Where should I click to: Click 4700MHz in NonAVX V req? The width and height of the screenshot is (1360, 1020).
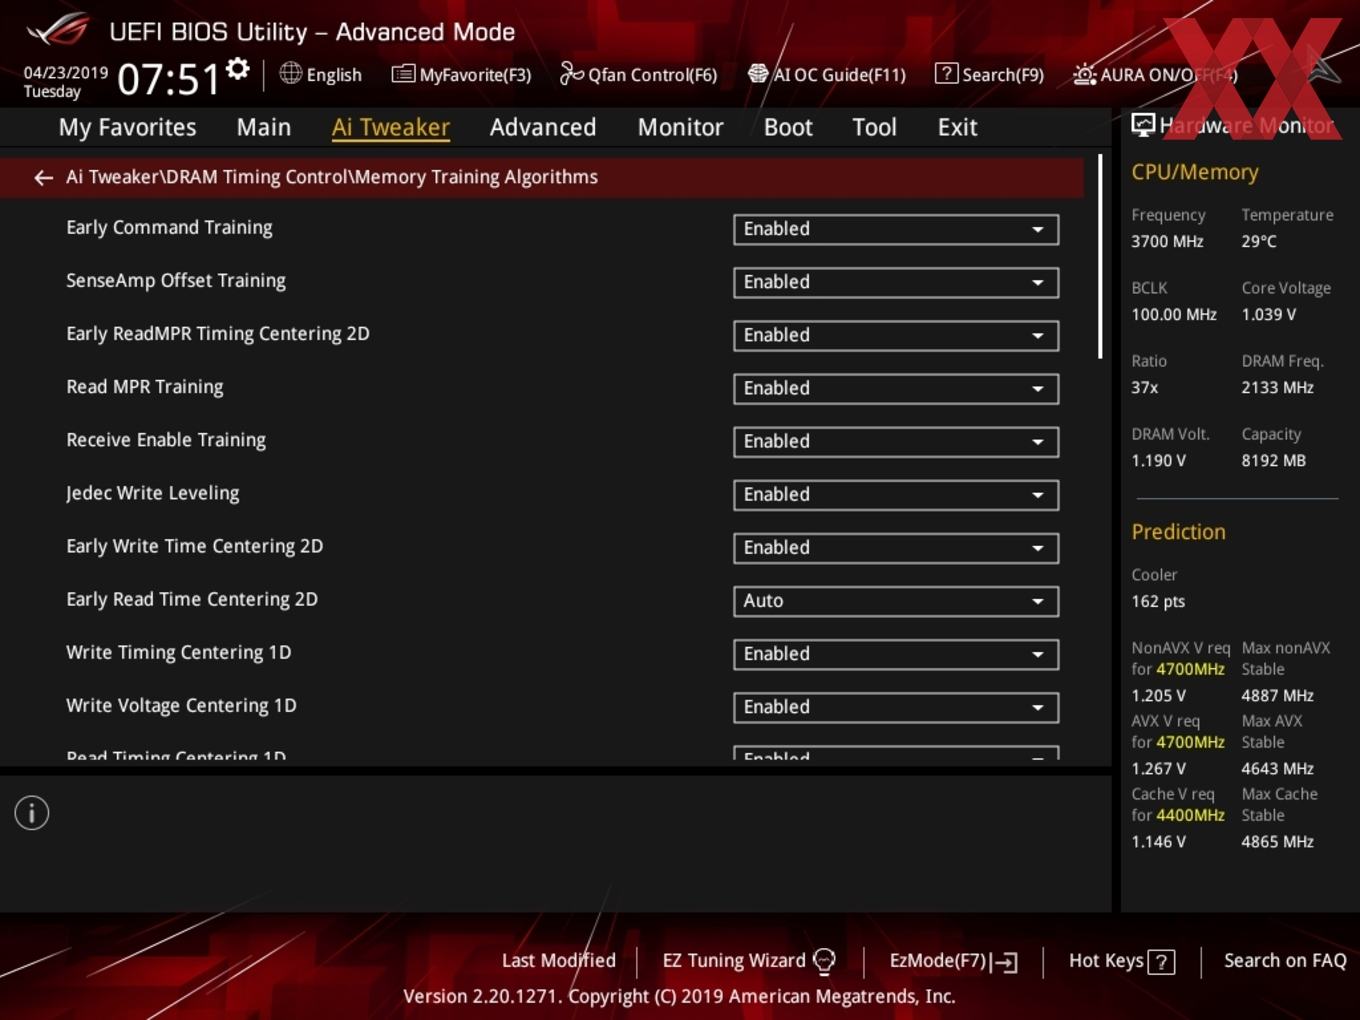point(1190,669)
